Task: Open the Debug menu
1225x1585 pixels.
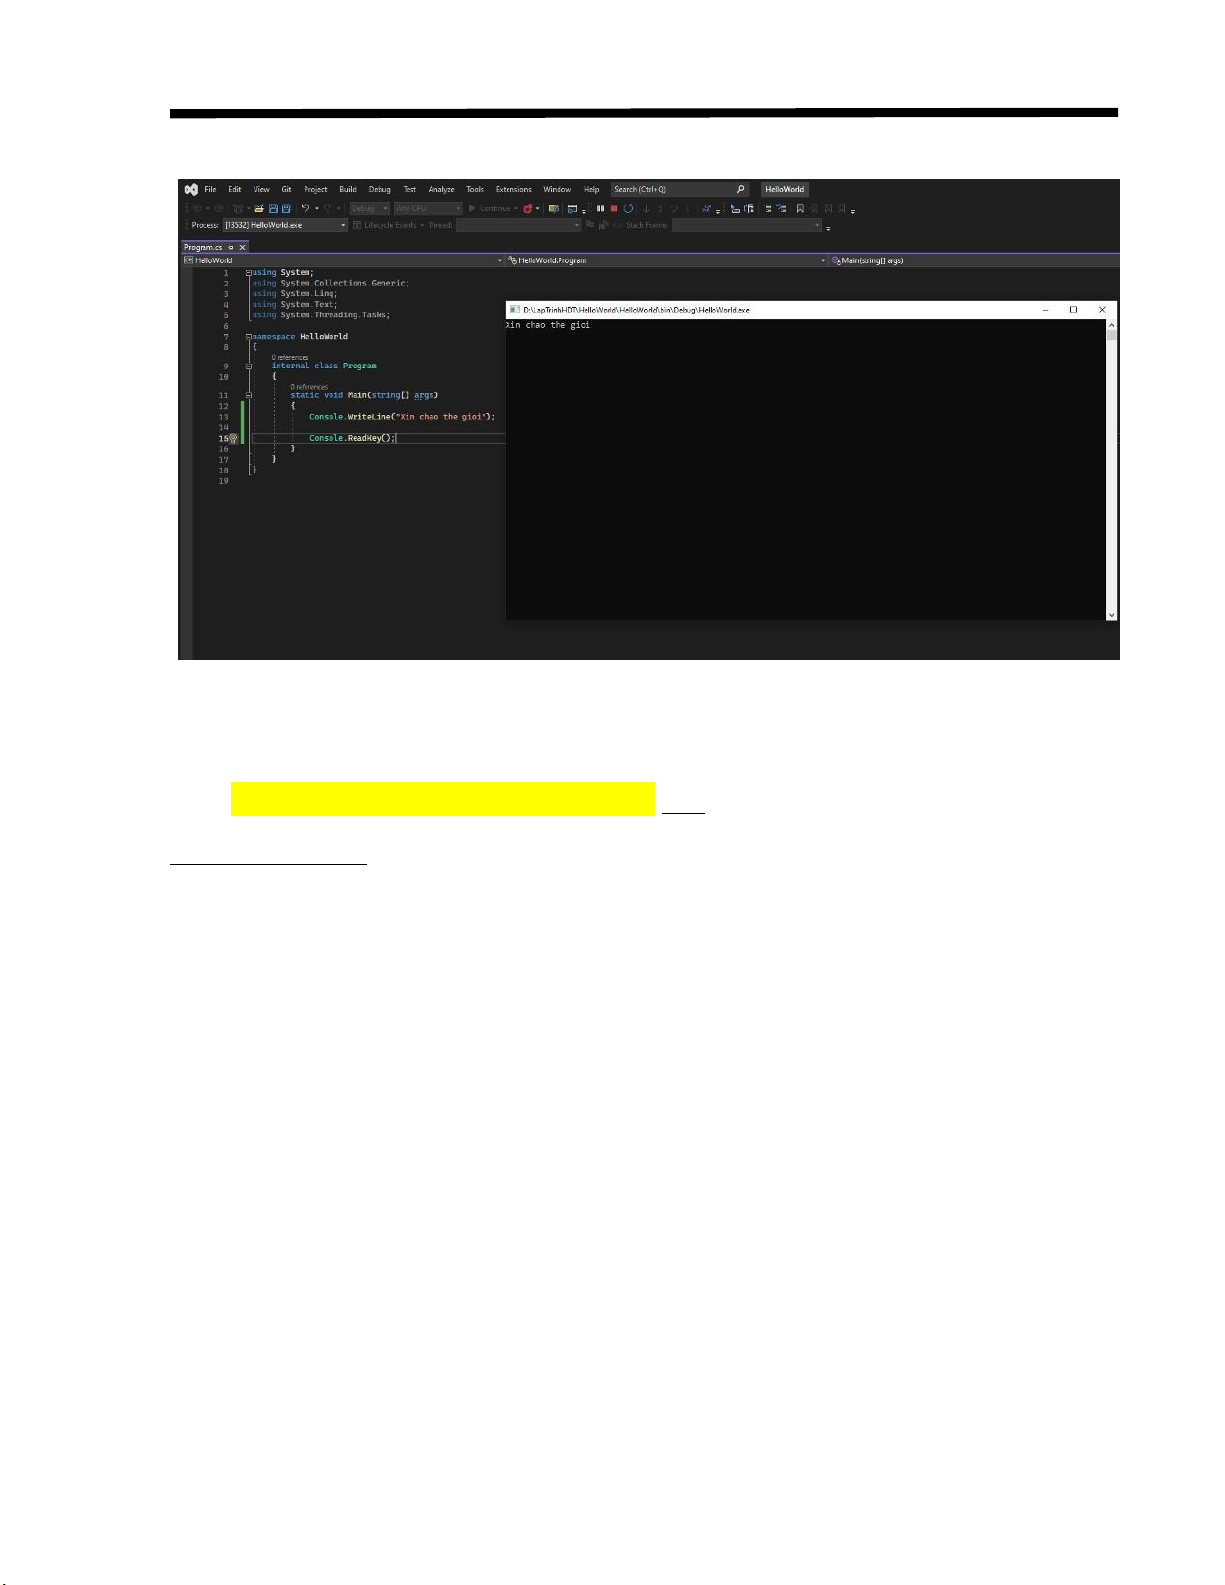Action: point(379,189)
